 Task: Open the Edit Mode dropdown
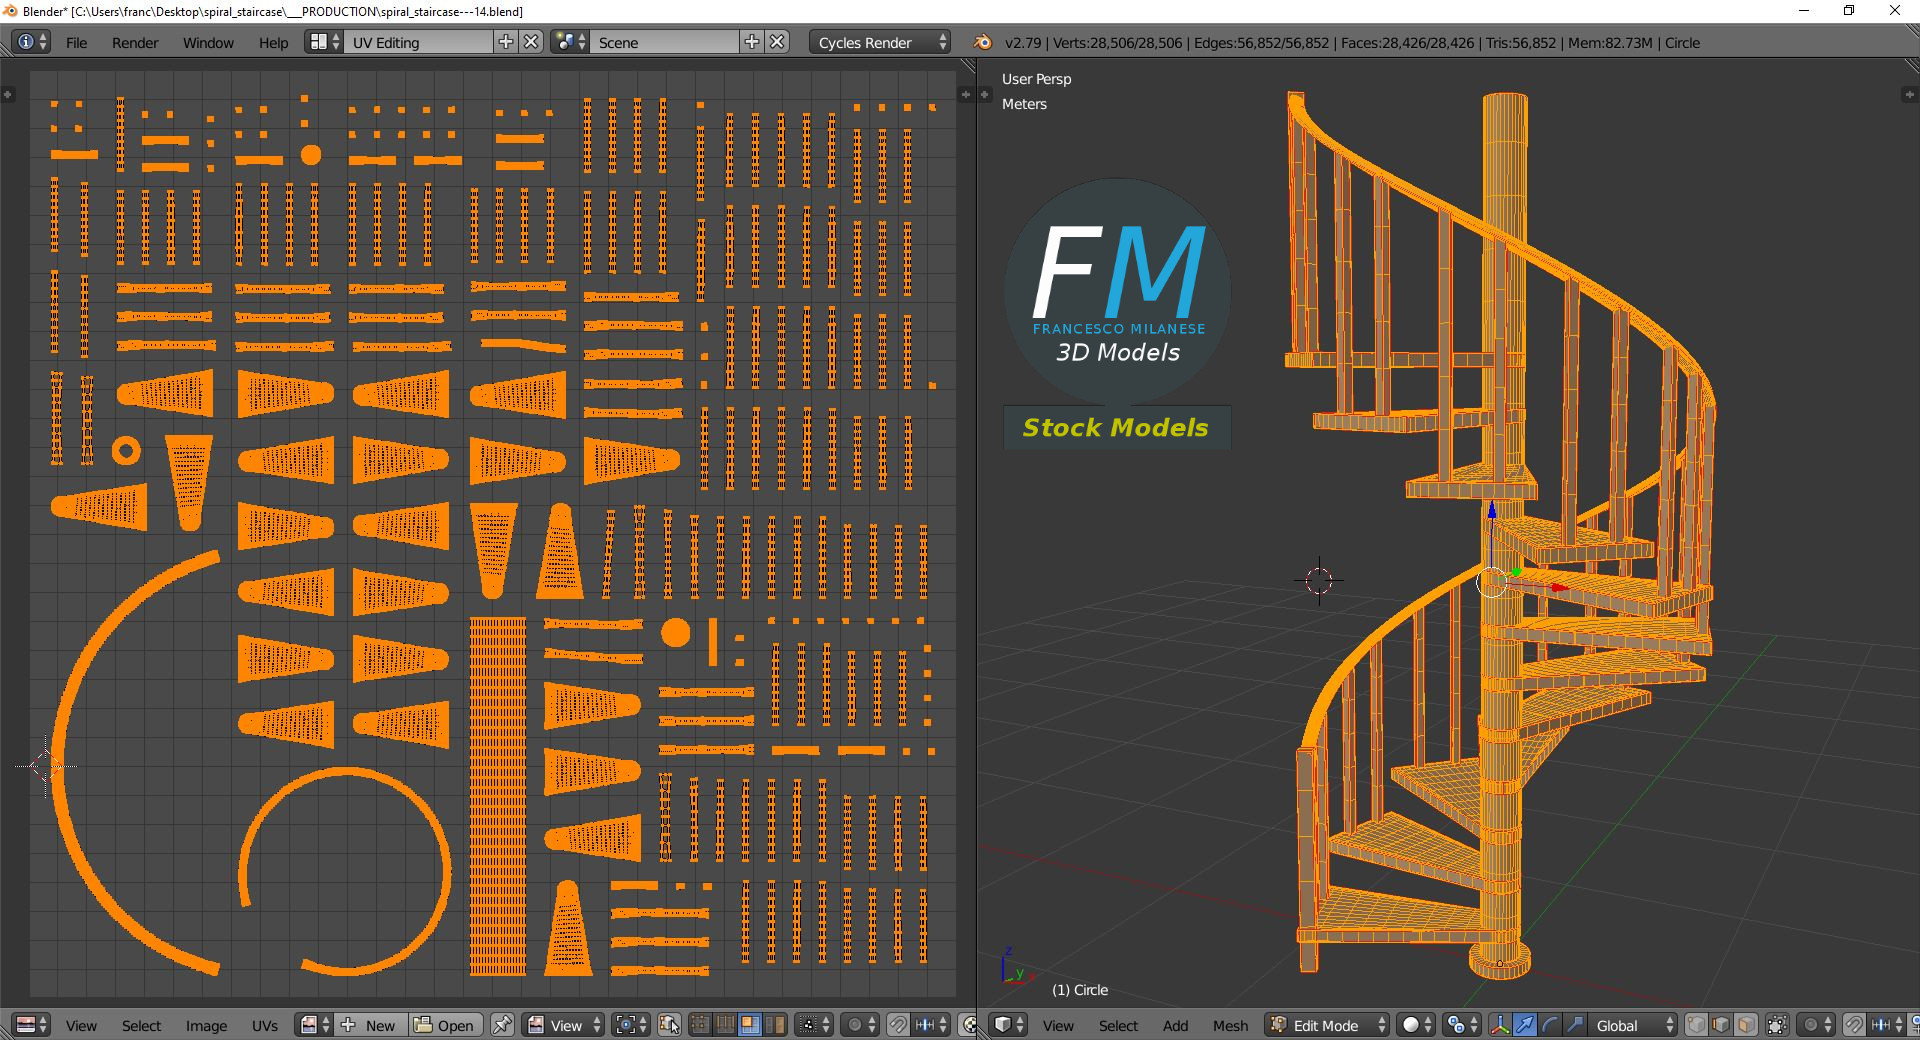(x=1327, y=1025)
